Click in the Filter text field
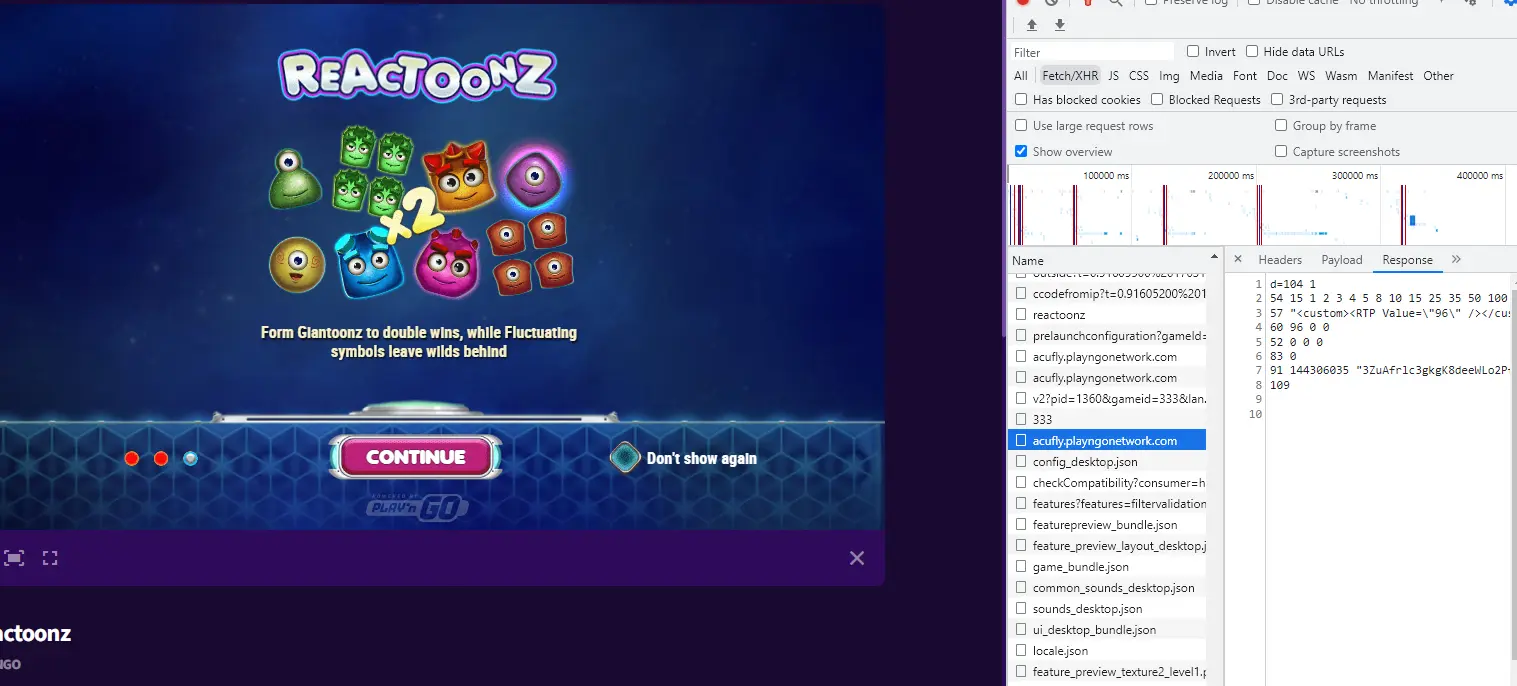Viewport: 1517px width, 686px height. (x=1092, y=52)
